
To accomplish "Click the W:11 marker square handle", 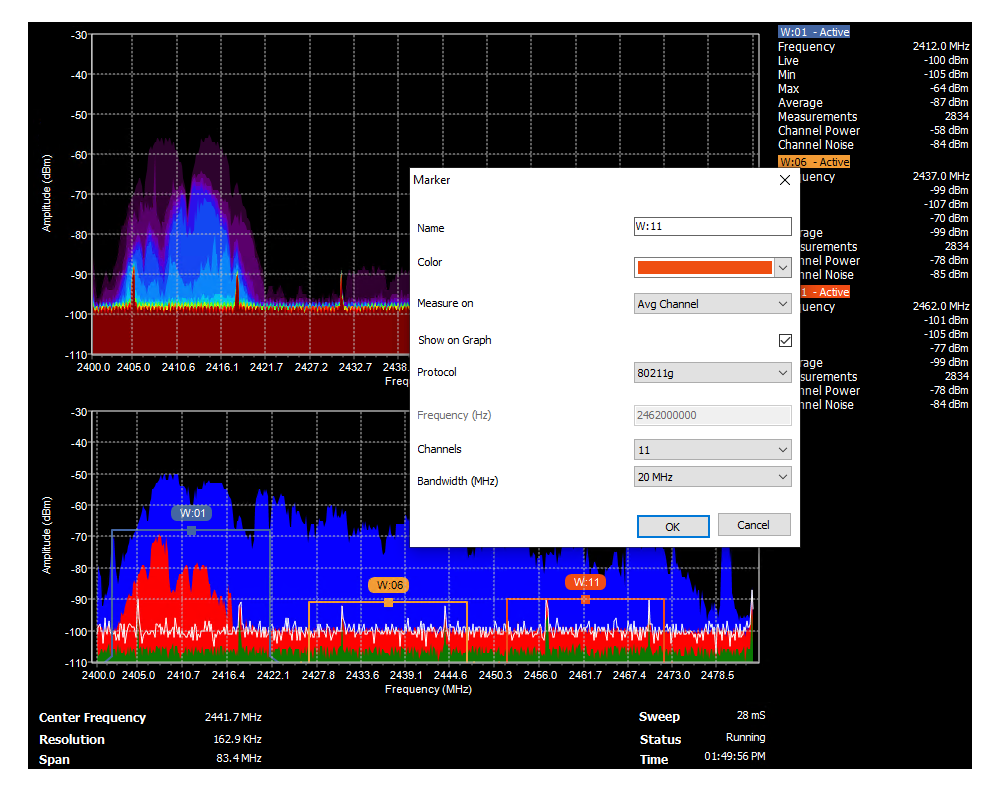I will click(x=585, y=599).
